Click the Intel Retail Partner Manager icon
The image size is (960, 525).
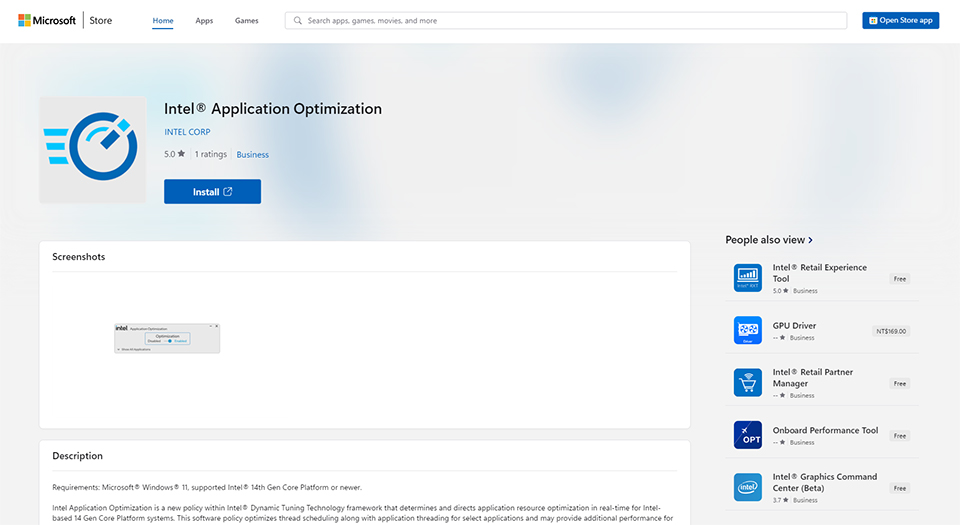(x=748, y=382)
